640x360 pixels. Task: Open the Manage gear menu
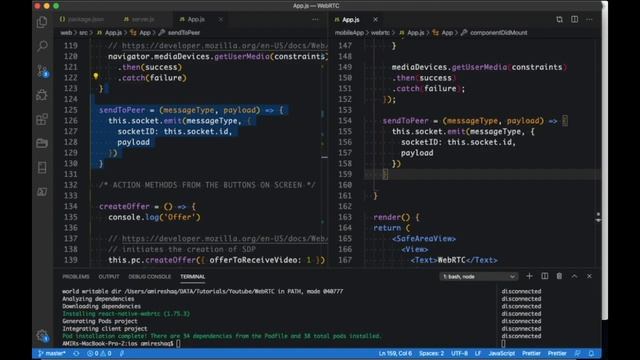pos(42,336)
